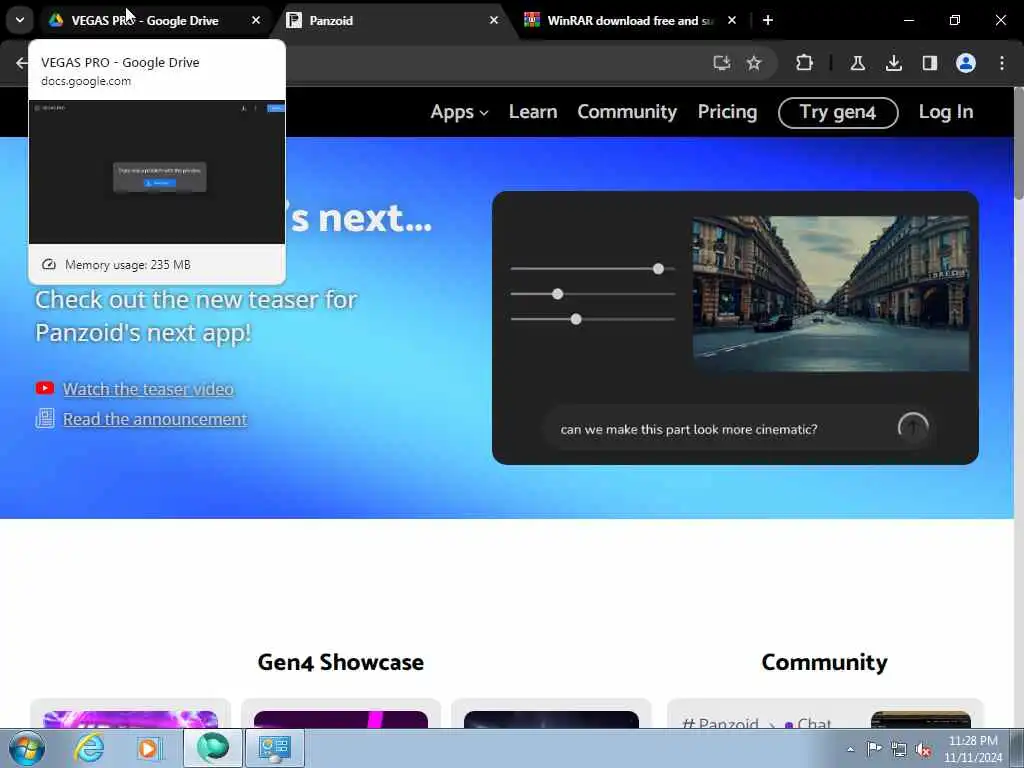Click the muted volume tray icon
This screenshot has width=1024, height=768.
pos(923,750)
